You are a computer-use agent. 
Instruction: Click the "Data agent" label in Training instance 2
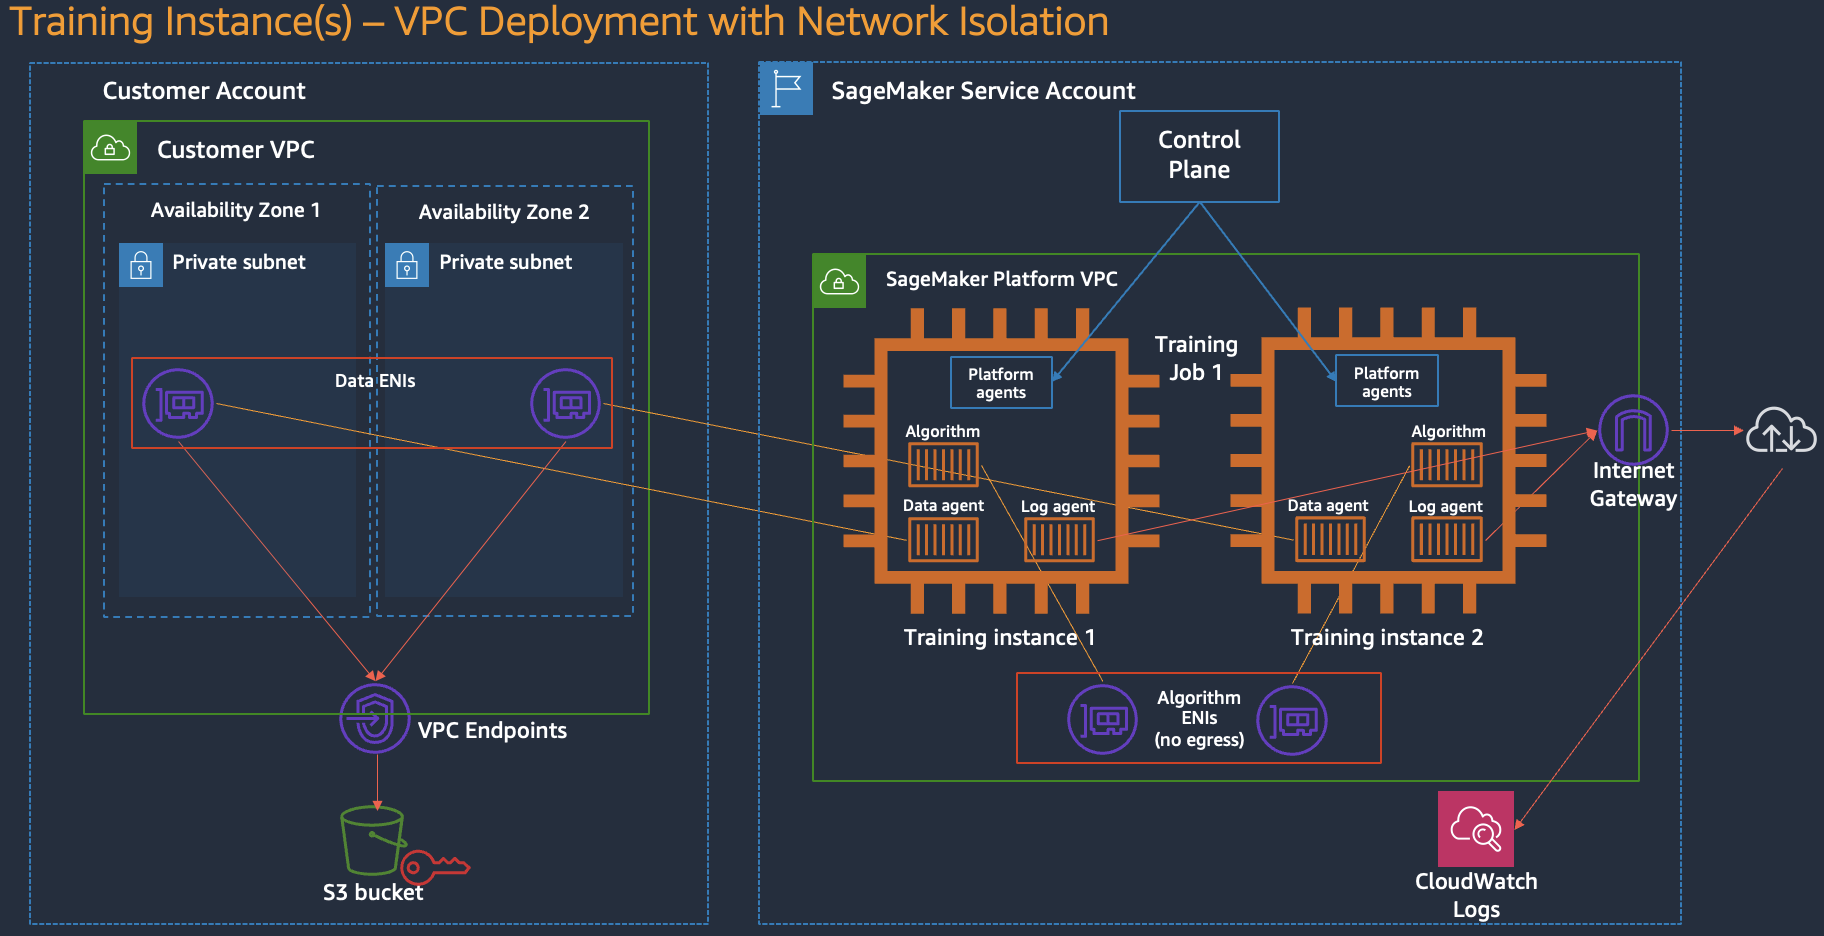(x=1328, y=506)
